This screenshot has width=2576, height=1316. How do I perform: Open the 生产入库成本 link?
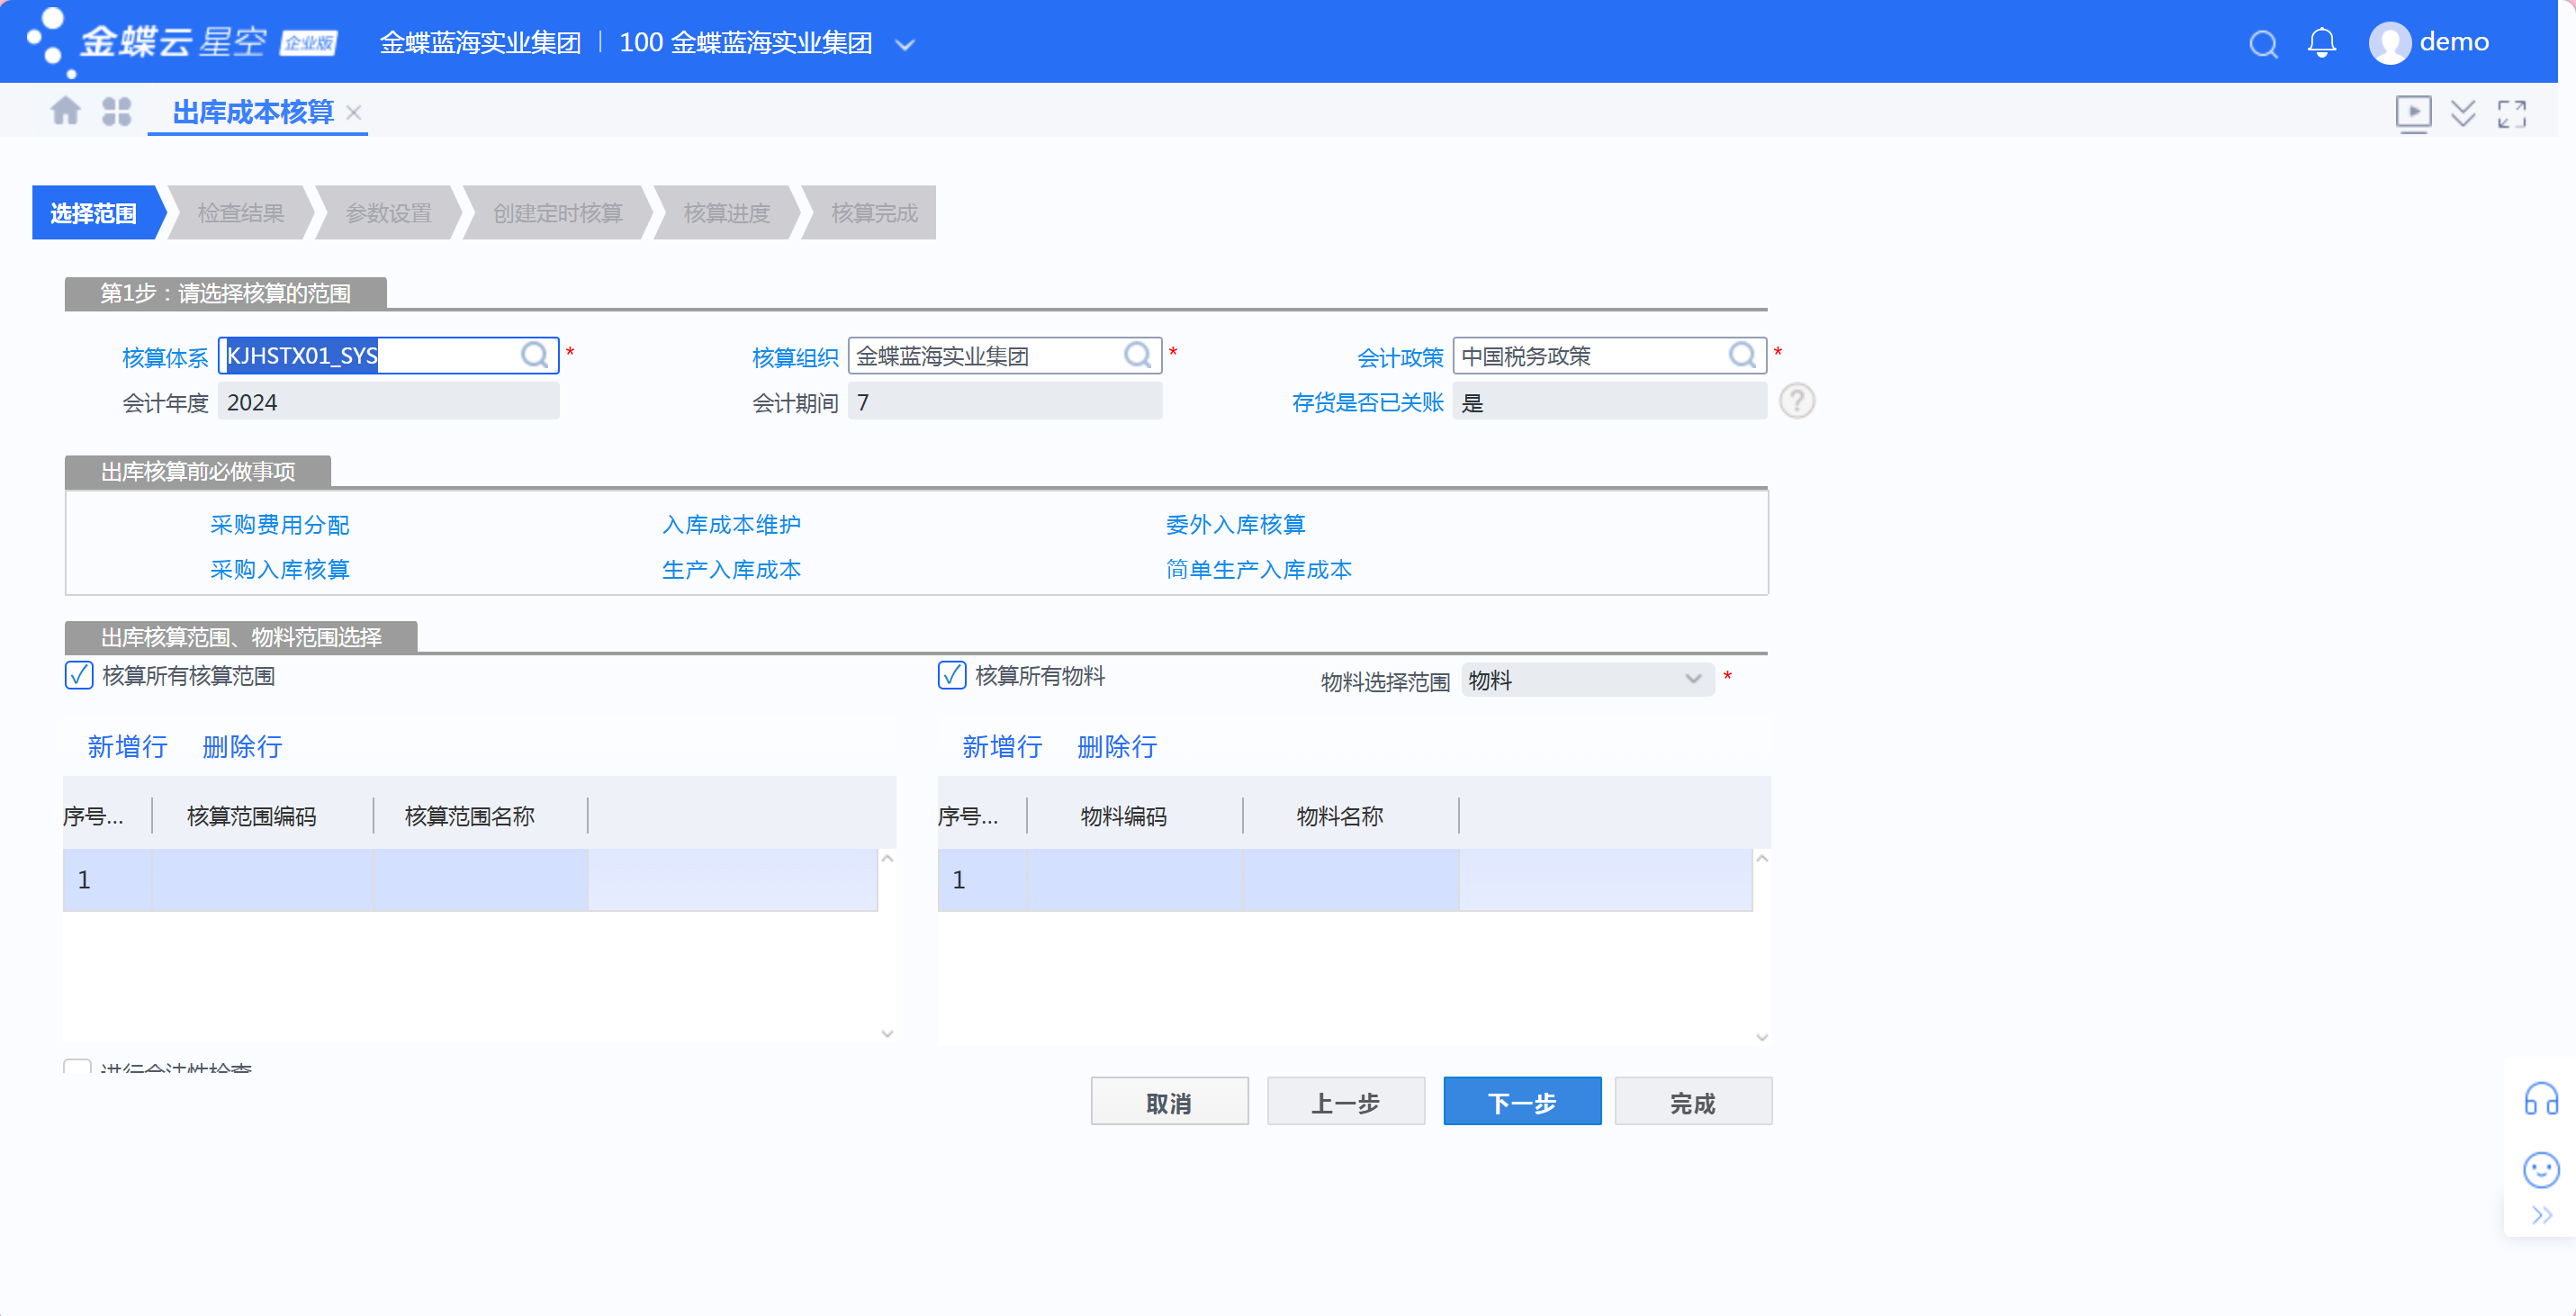(x=731, y=570)
